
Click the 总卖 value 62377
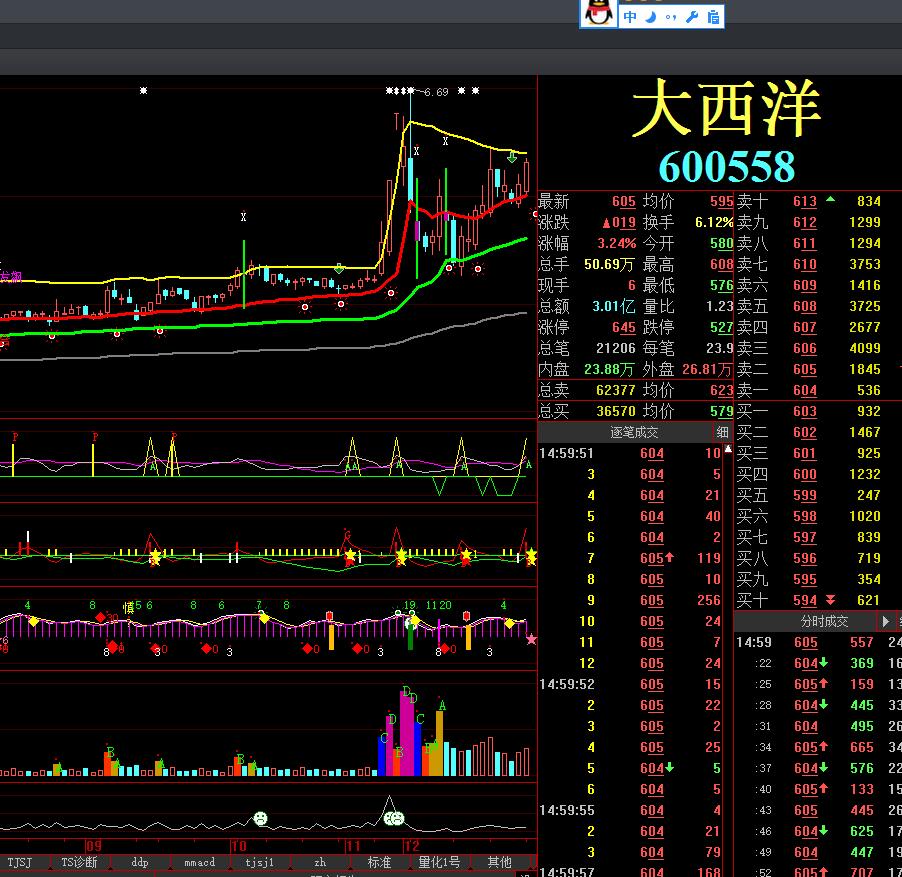[616, 390]
